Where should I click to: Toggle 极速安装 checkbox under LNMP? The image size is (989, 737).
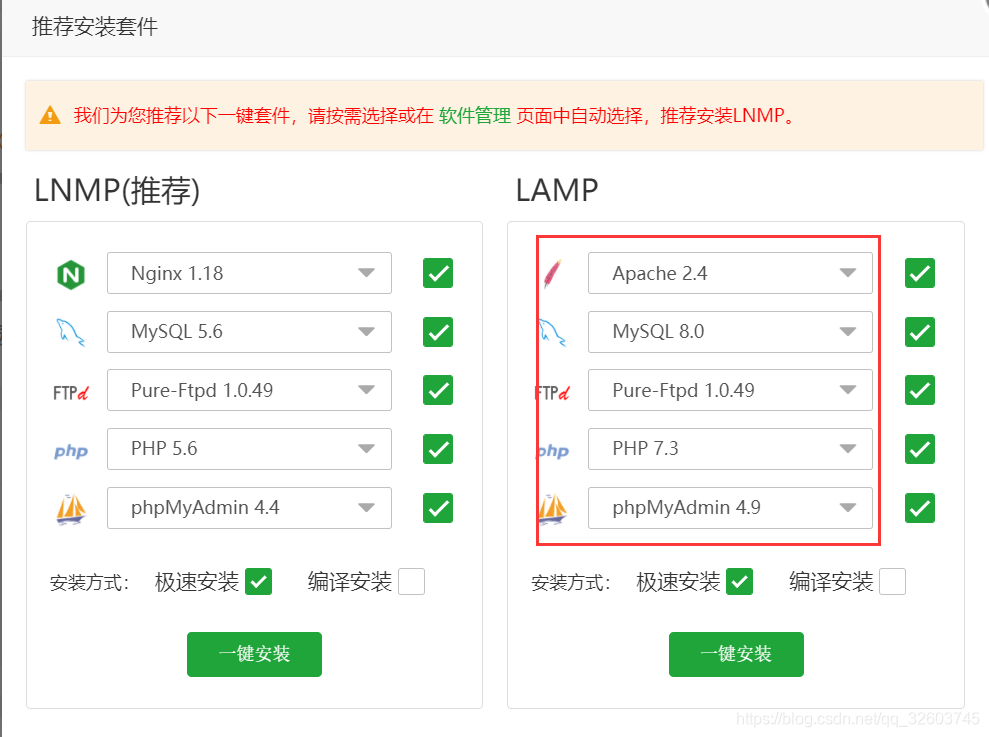click(x=259, y=582)
